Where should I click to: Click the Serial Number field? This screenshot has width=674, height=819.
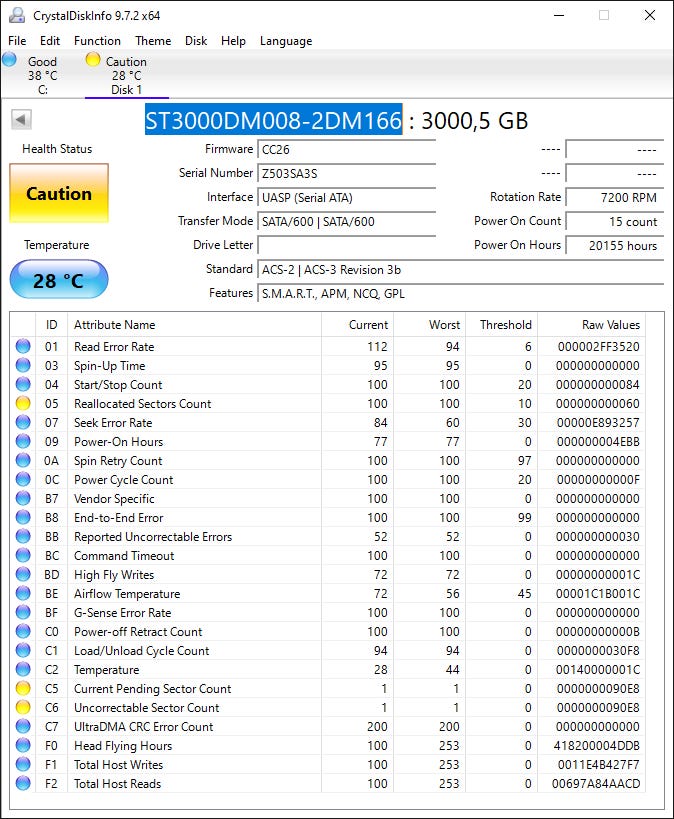(x=346, y=173)
